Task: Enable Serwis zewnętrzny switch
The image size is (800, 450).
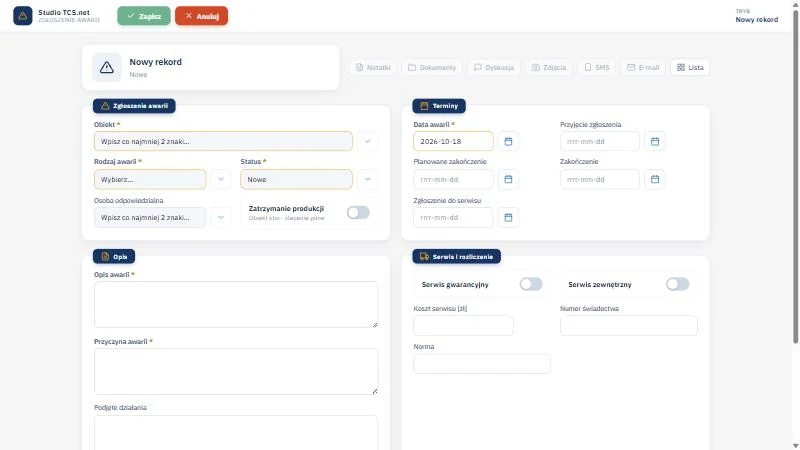Action: pyautogui.click(x=678, y=284)
